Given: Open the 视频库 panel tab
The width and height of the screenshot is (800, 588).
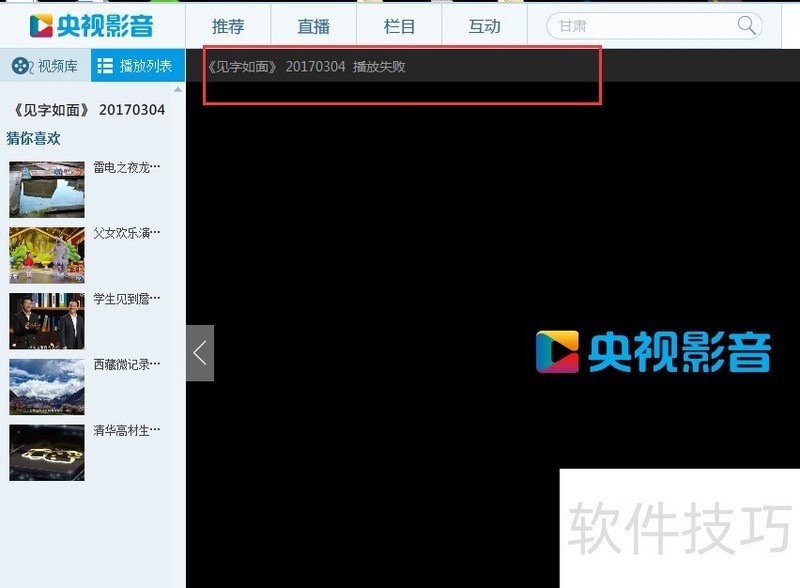Looking at the screenshot, I should 45,65.
